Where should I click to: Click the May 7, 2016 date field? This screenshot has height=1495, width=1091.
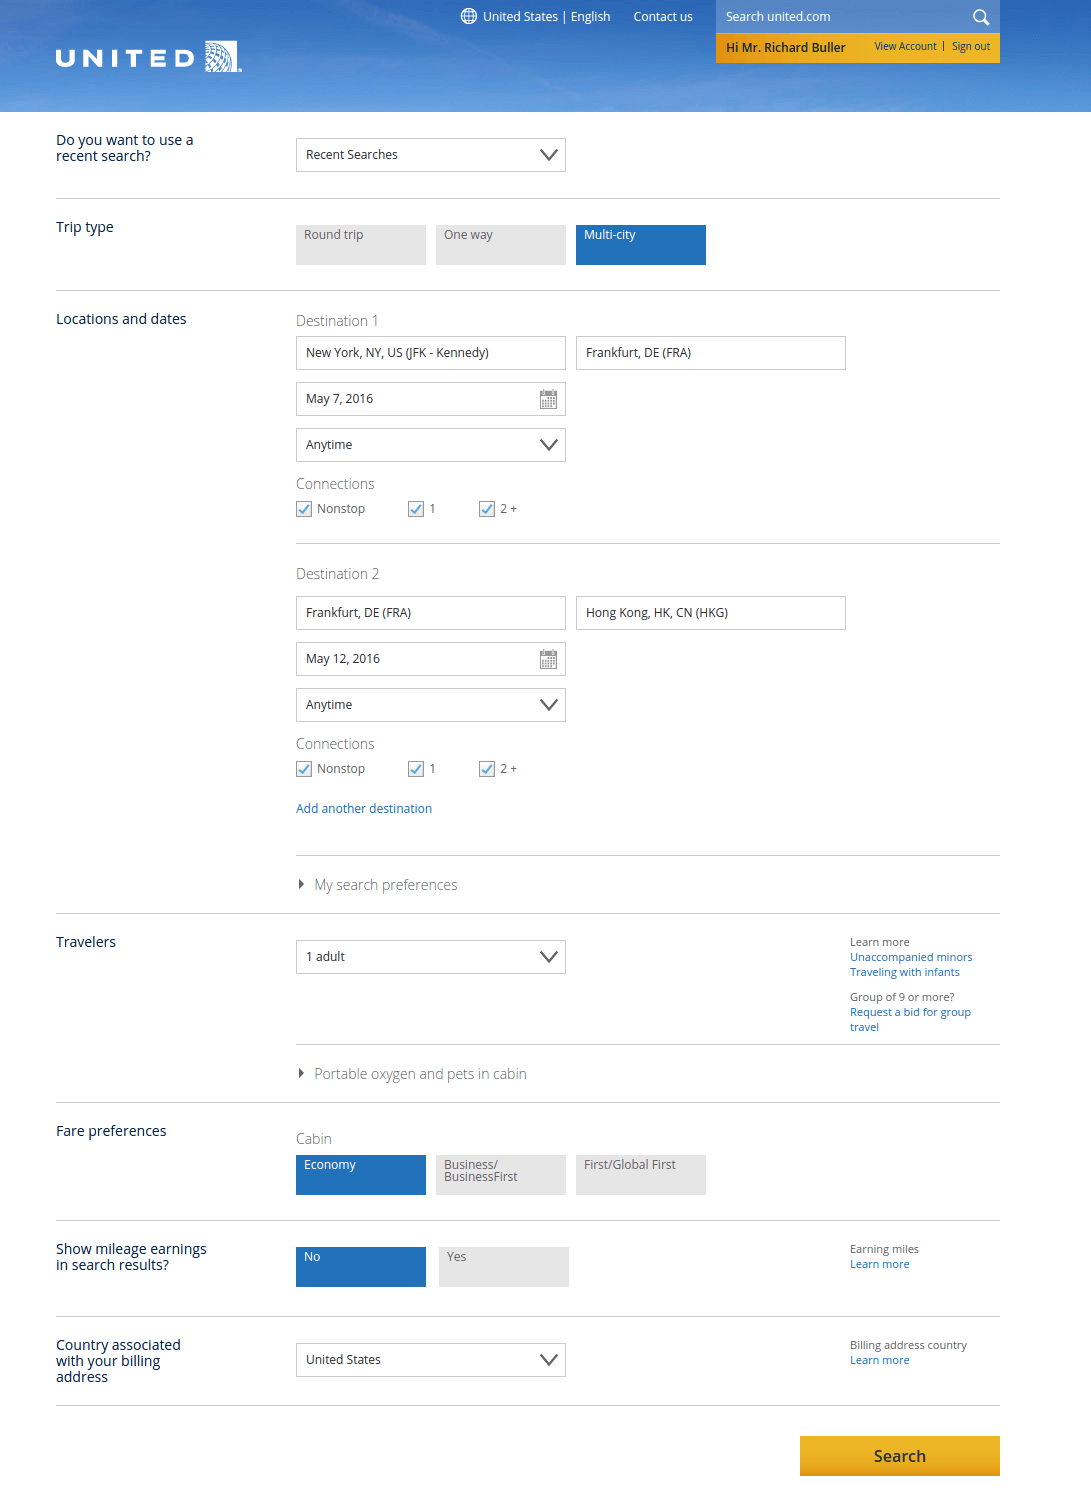click(431, 399)
